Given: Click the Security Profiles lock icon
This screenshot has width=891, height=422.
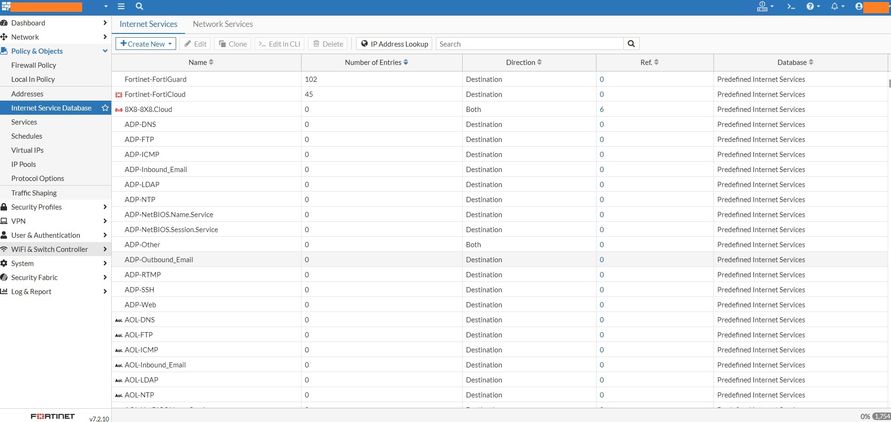Looking at the screenshot, I should pyautogui.click(x=4, y=207).
